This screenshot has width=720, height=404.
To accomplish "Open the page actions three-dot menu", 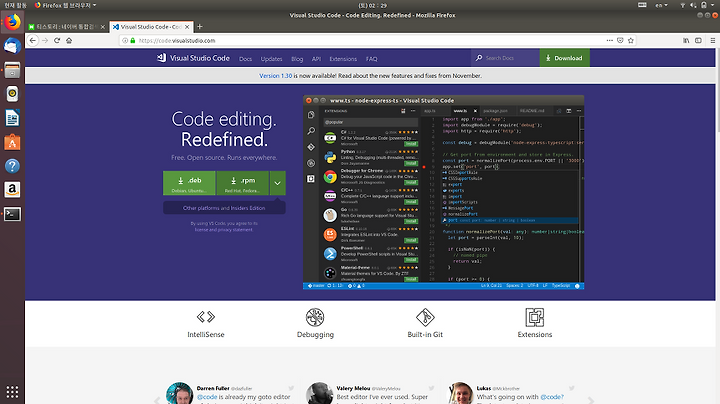I will 609,40.
